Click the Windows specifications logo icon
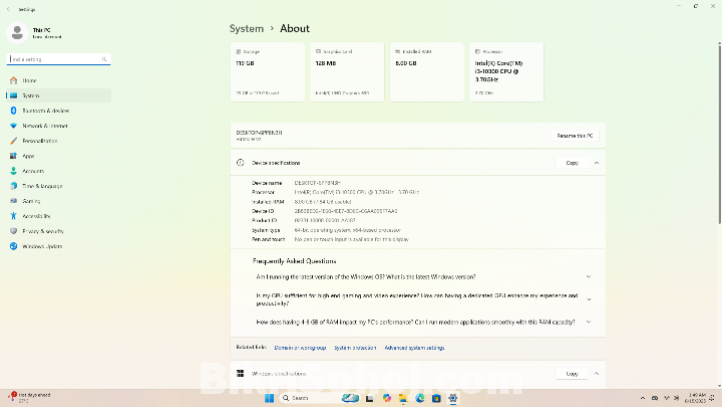 (x=240, y=373)
